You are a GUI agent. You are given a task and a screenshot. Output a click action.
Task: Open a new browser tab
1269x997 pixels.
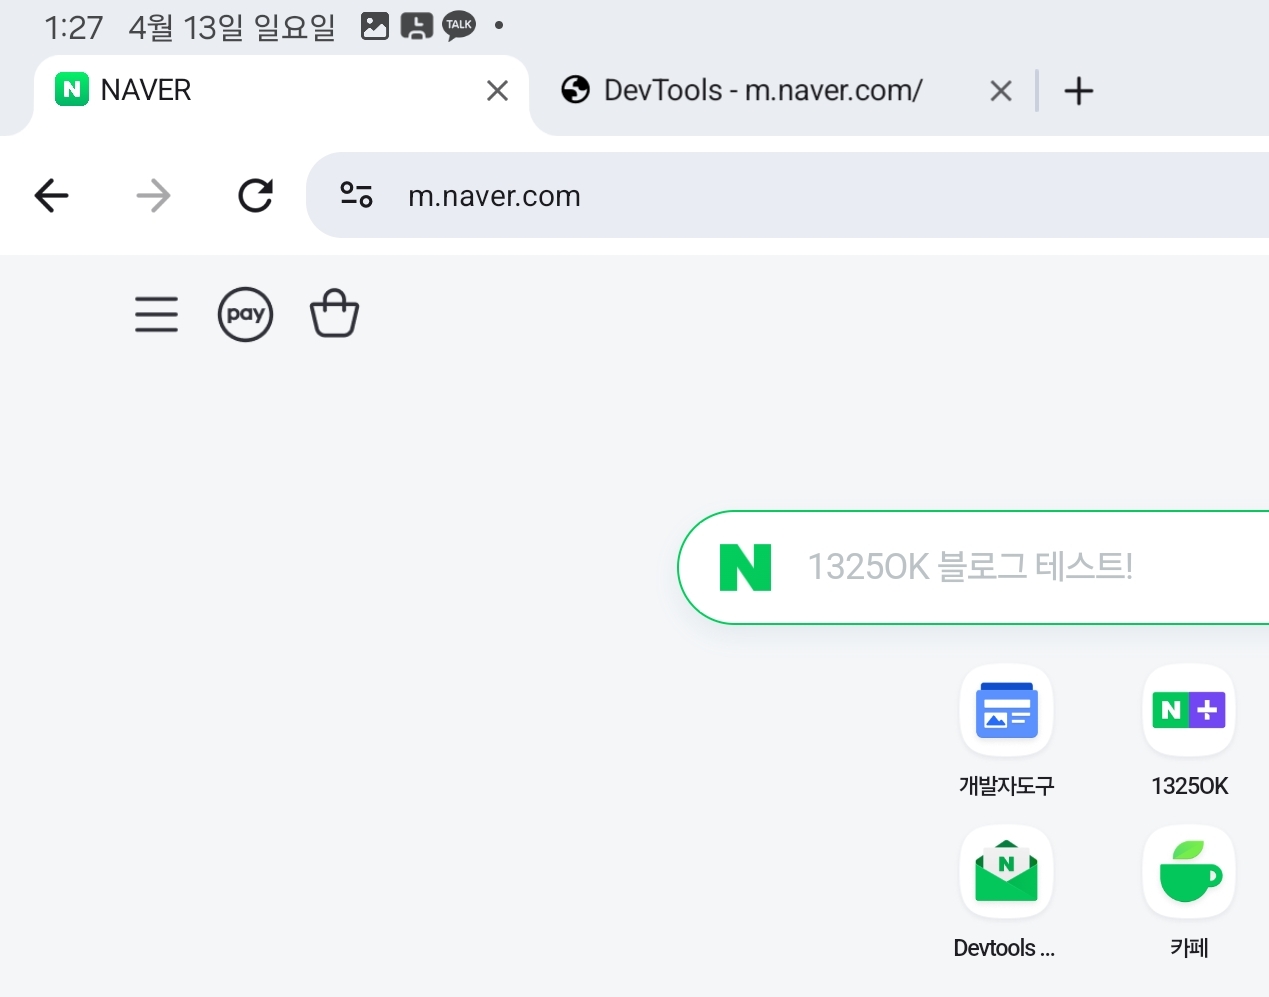pos(1079,91)
